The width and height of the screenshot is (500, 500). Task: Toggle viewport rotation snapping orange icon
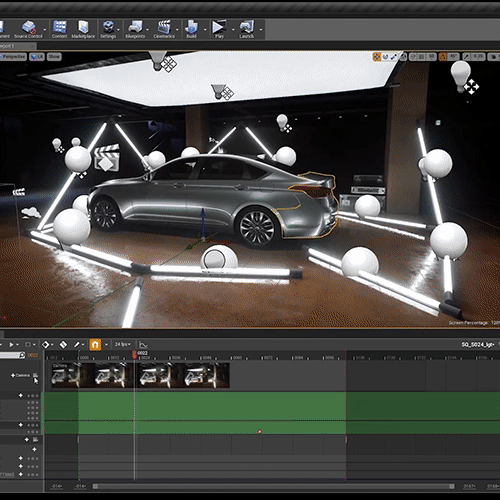[x=443, y=57]
